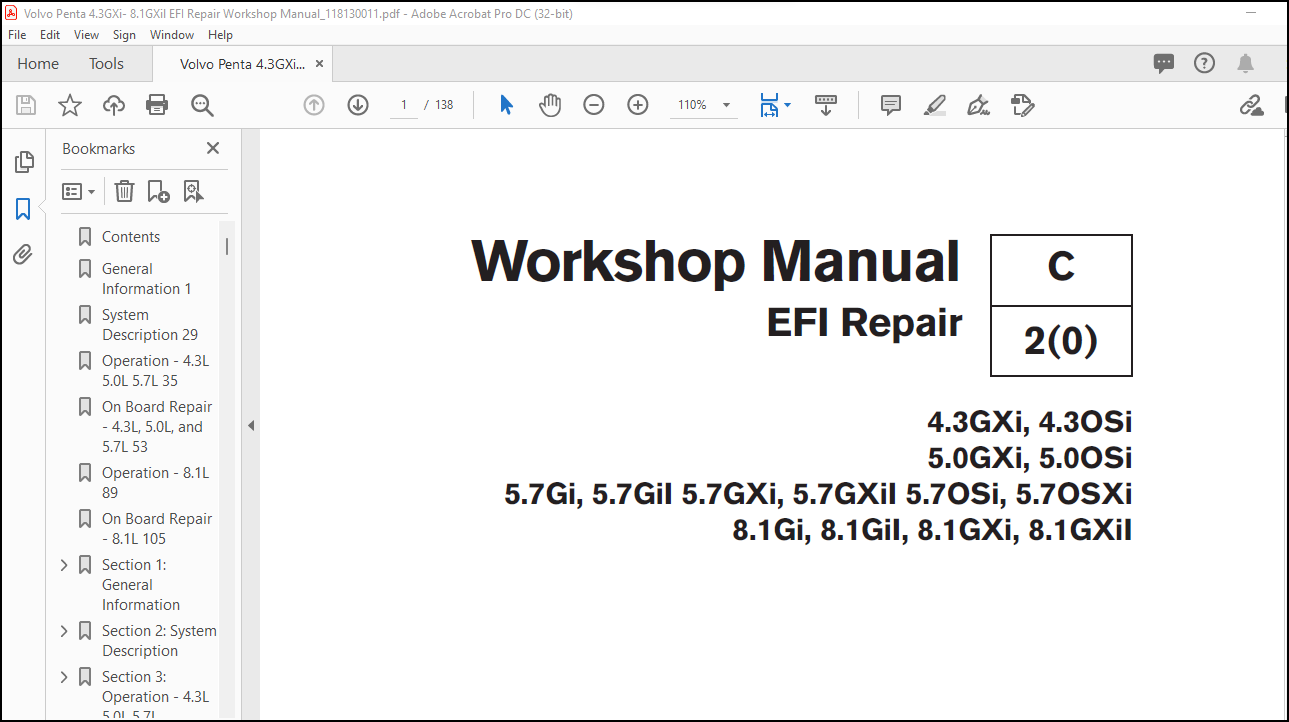Collapse the navigation pane with side arrow
The image size is (1289, 722).
pos(251,425)
